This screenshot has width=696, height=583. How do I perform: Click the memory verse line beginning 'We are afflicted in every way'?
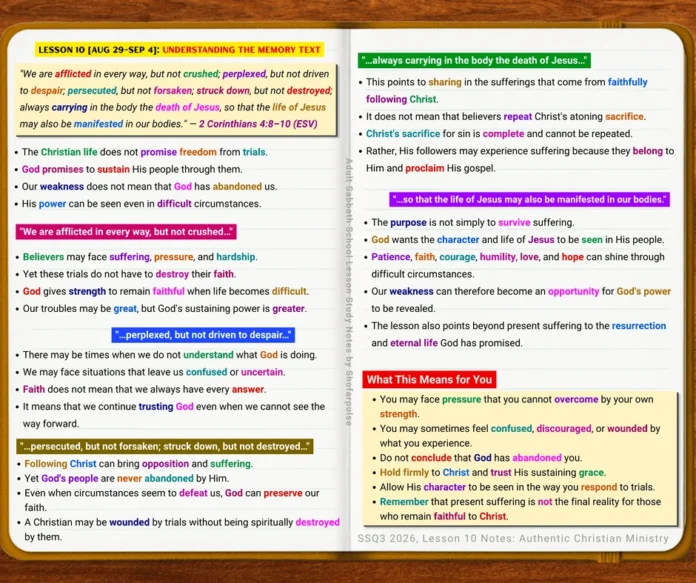pyautogui.click(x=175, y=74)
